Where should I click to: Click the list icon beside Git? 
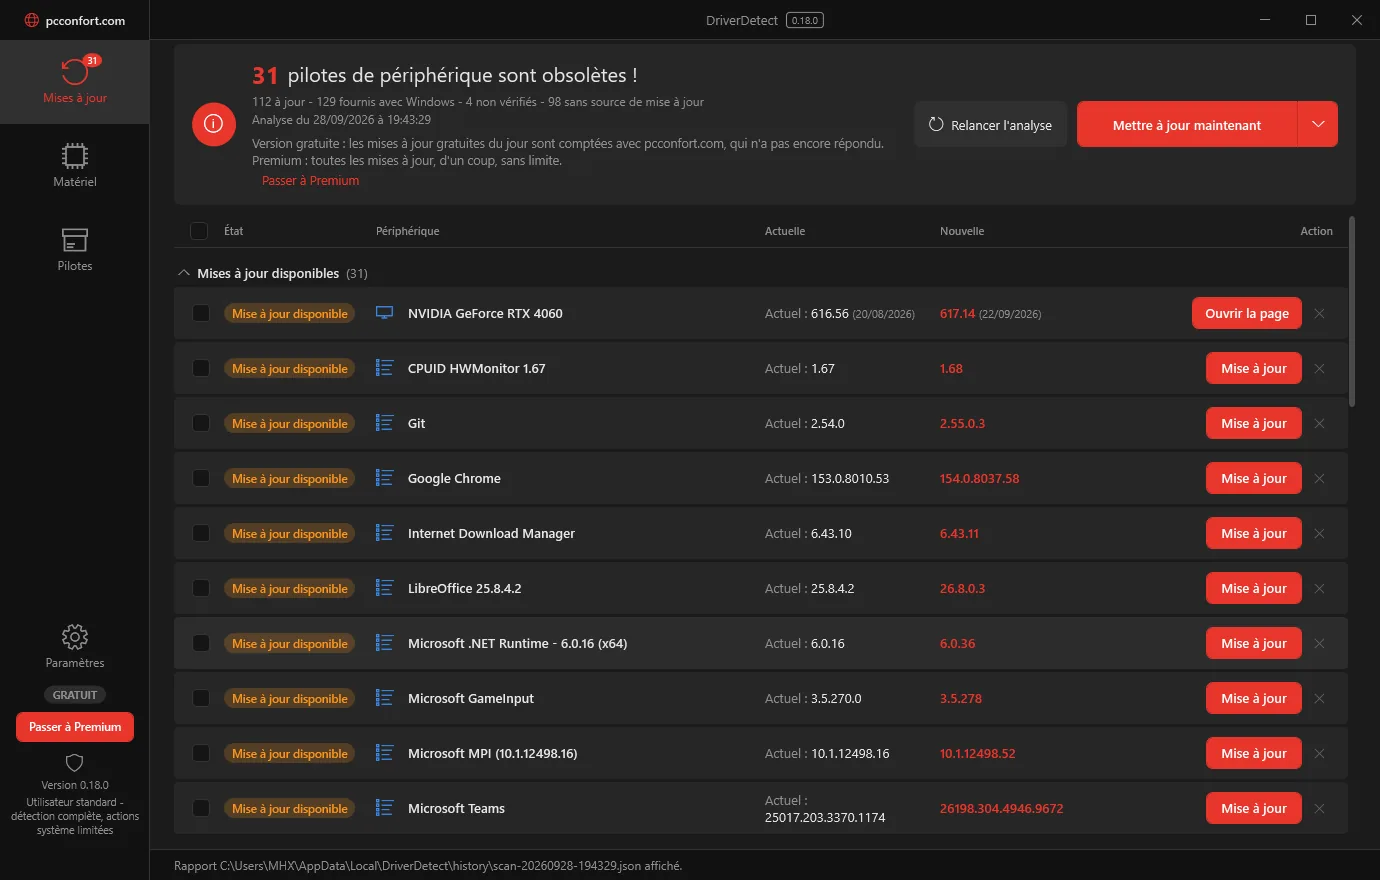[x=384, y=423]
